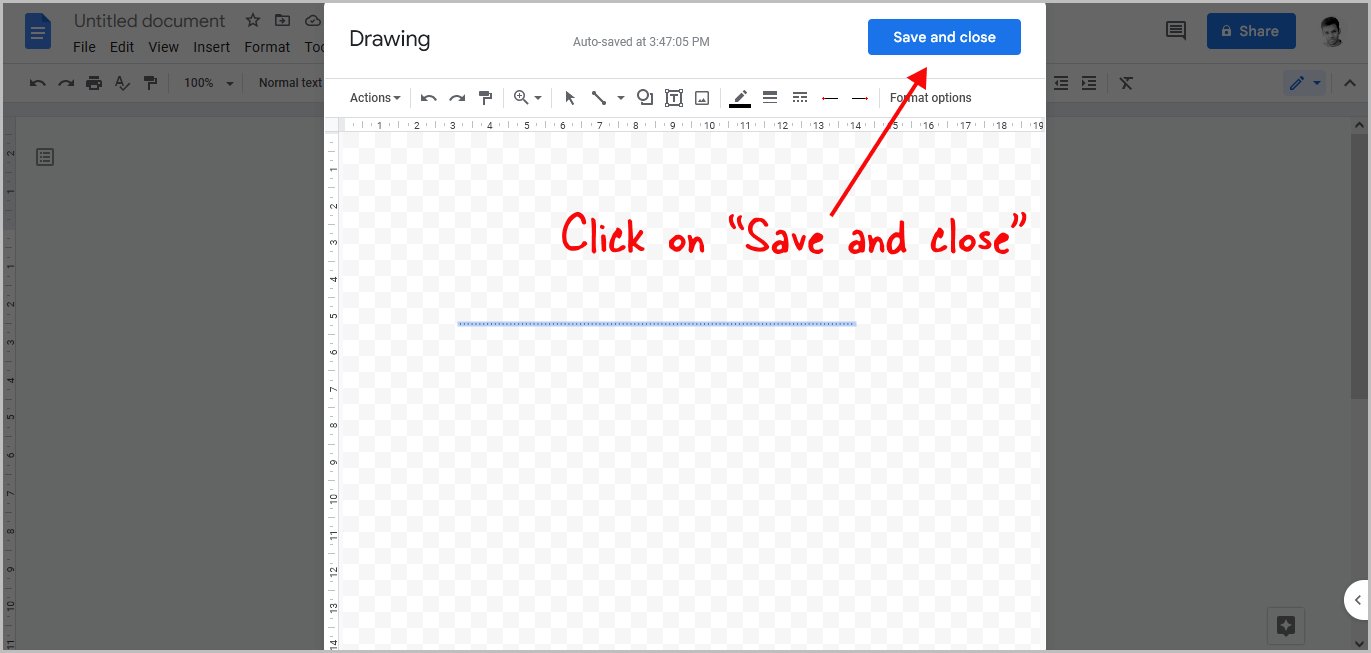This screenshot has height=653, width=1371.
Task: Open the zoom dropdown in the drawing toolbar
Action: tap(527, 97)
